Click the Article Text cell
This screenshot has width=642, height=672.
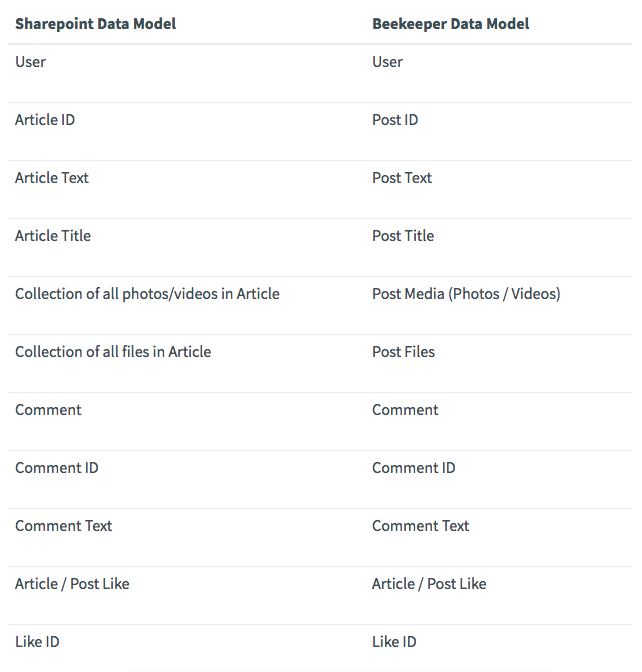[x=52, y=177]
